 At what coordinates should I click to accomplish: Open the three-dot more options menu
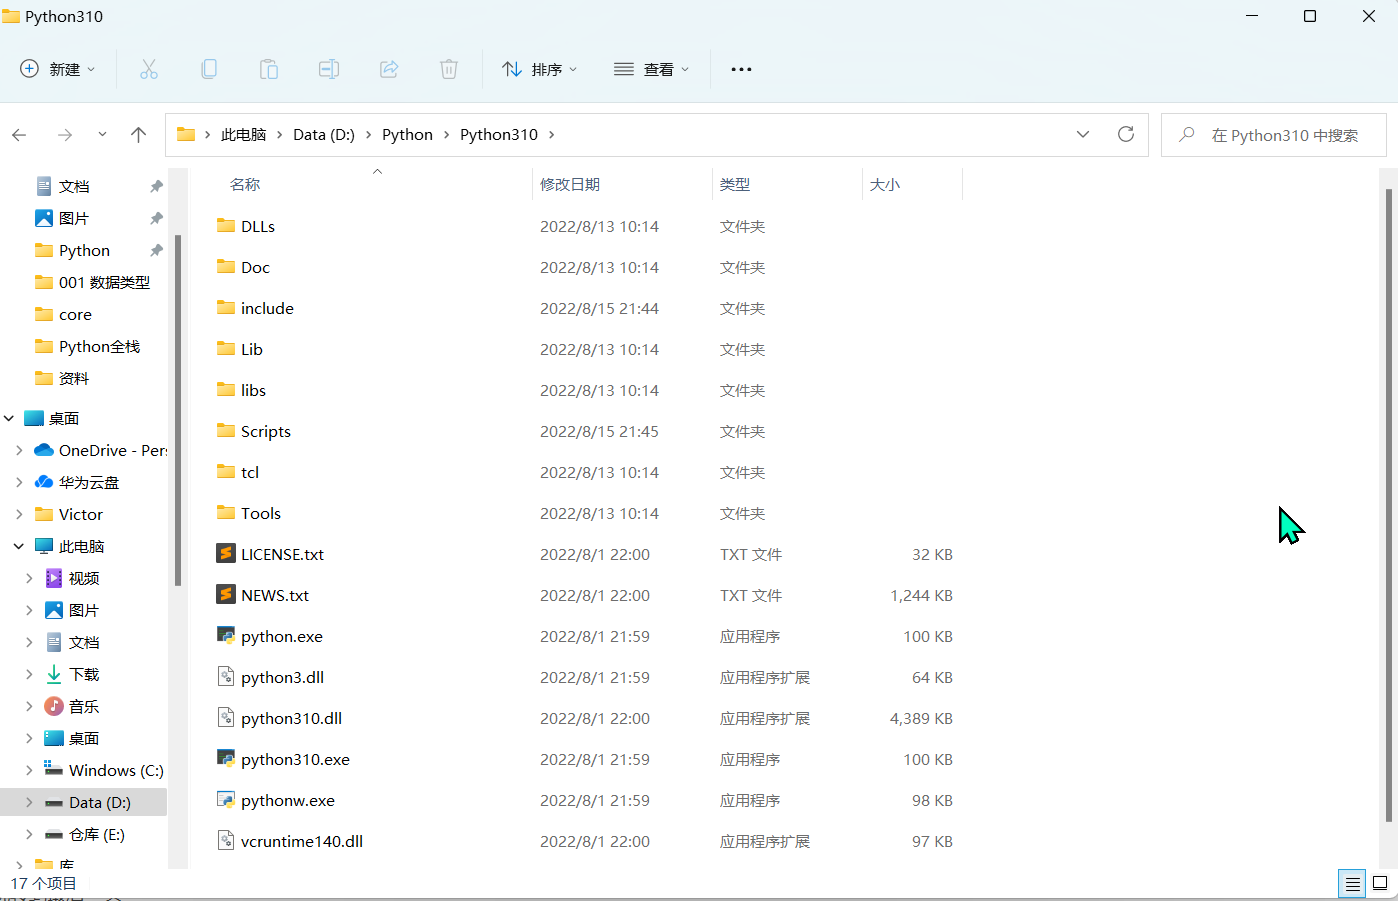[x=741, y=69]
